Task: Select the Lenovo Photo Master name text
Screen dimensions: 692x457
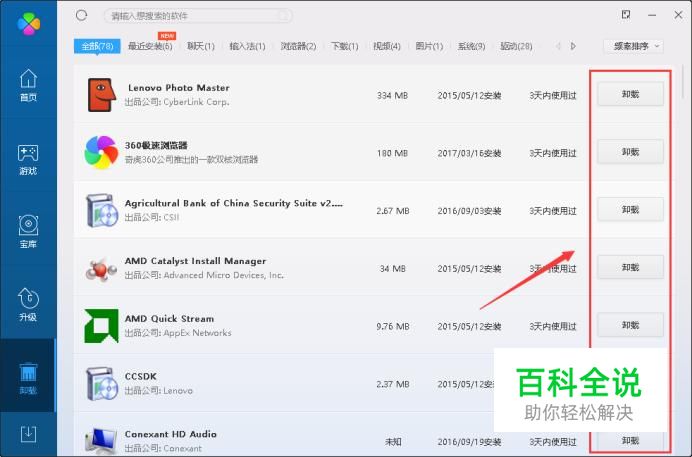Action: pyautogui.click(x=179, y=88)
